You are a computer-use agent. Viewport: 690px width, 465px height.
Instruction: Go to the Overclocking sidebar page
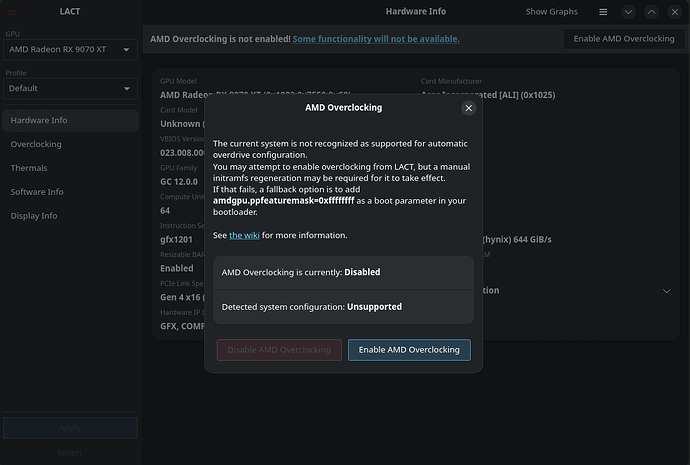tap(70, 144)
